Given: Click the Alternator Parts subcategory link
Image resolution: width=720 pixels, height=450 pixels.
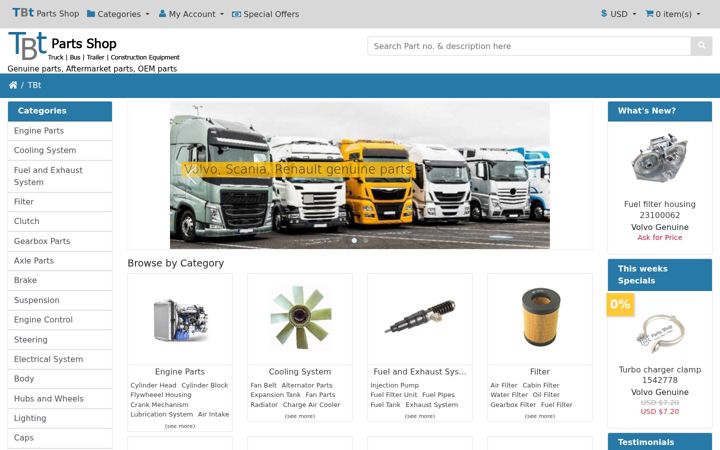Looking at the screenshot, I should point(307,385).
